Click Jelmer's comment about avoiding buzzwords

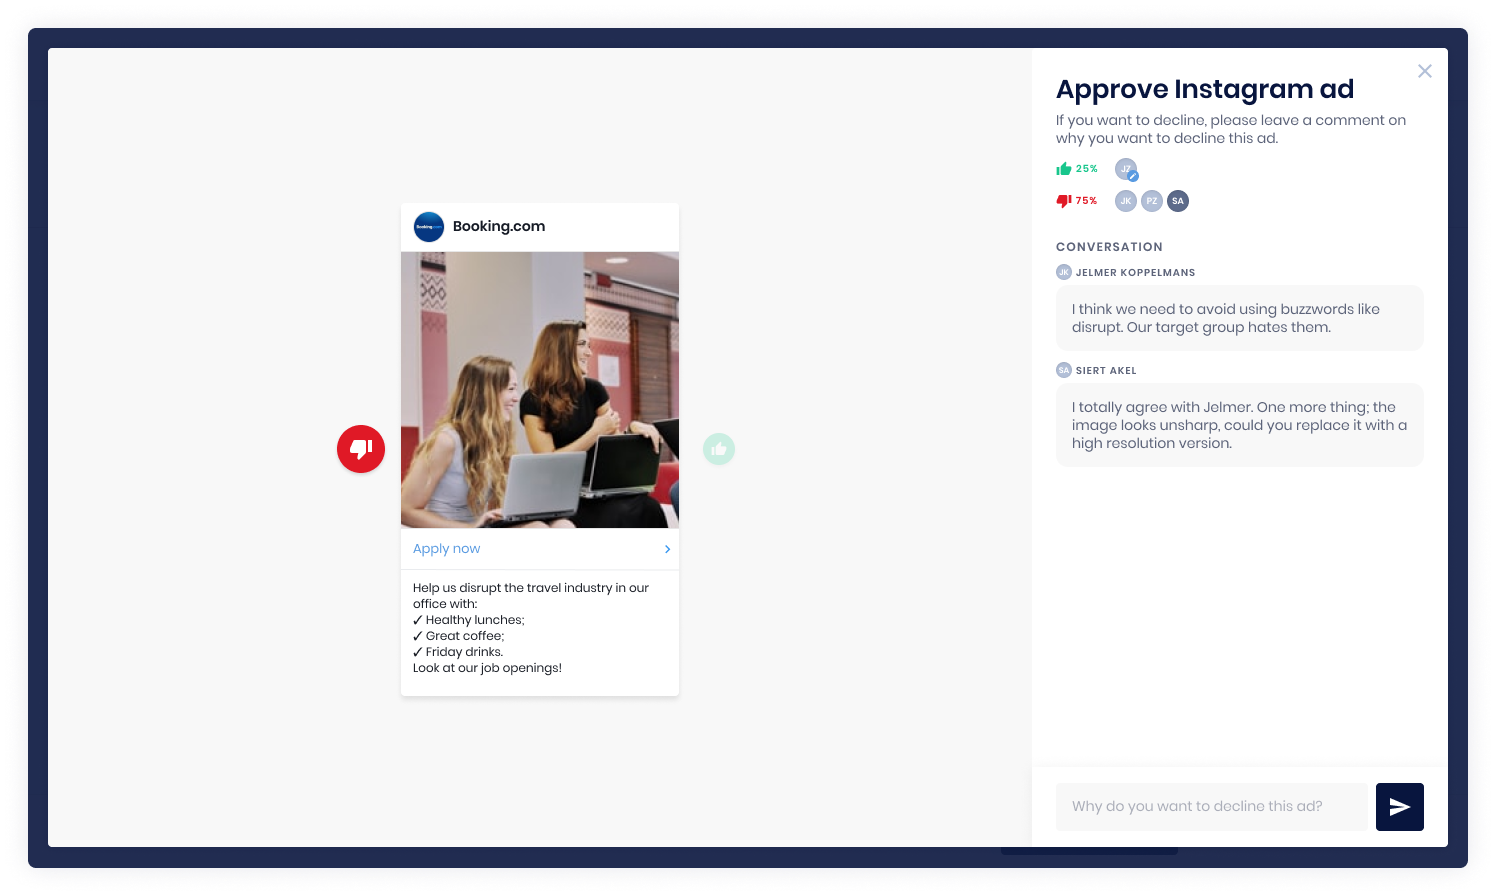click(1240, 318)
